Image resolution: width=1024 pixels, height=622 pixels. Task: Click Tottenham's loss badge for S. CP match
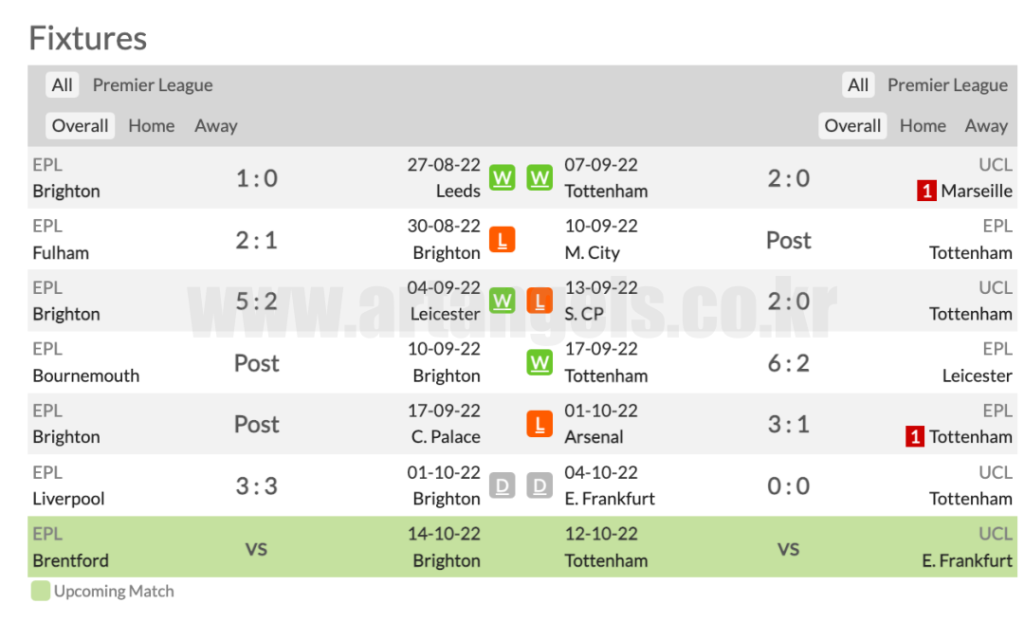tap(540, 301)
